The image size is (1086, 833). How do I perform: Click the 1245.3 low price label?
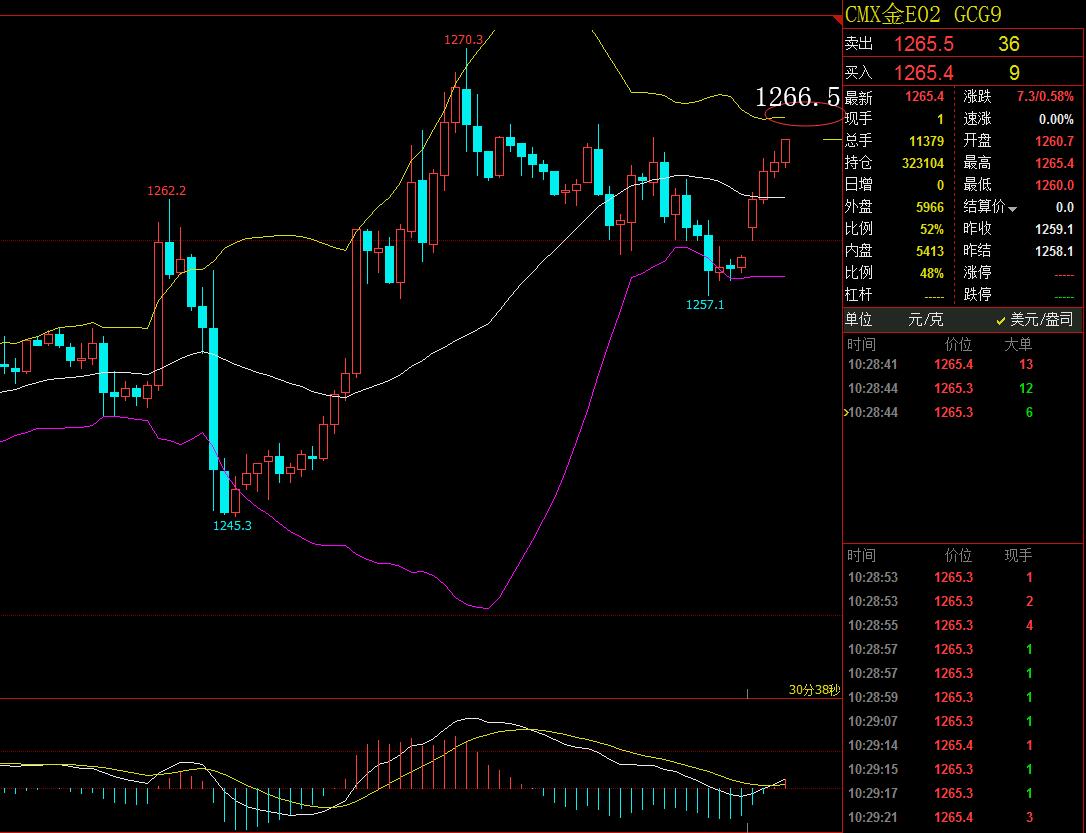click(232, 525)
